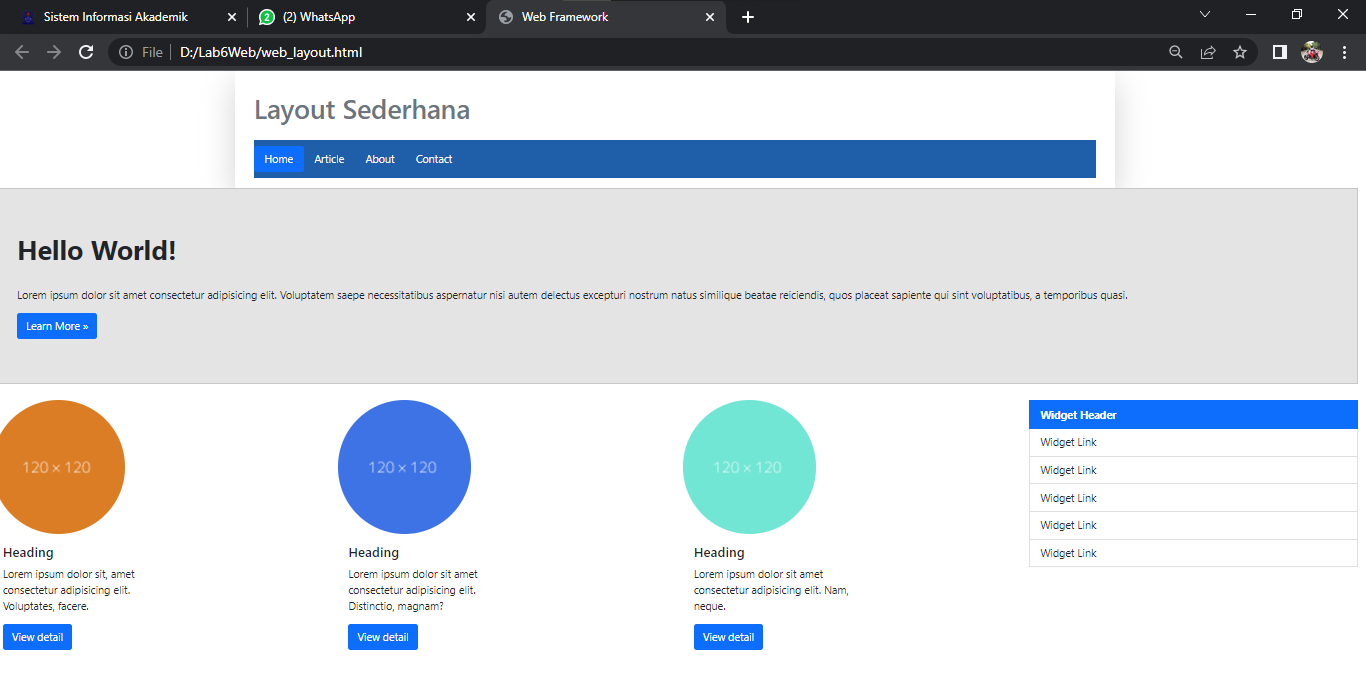This screenshot has height=698, width=1366.
Task: Click the last Widget Link in the widget list
Action: 1193,553
